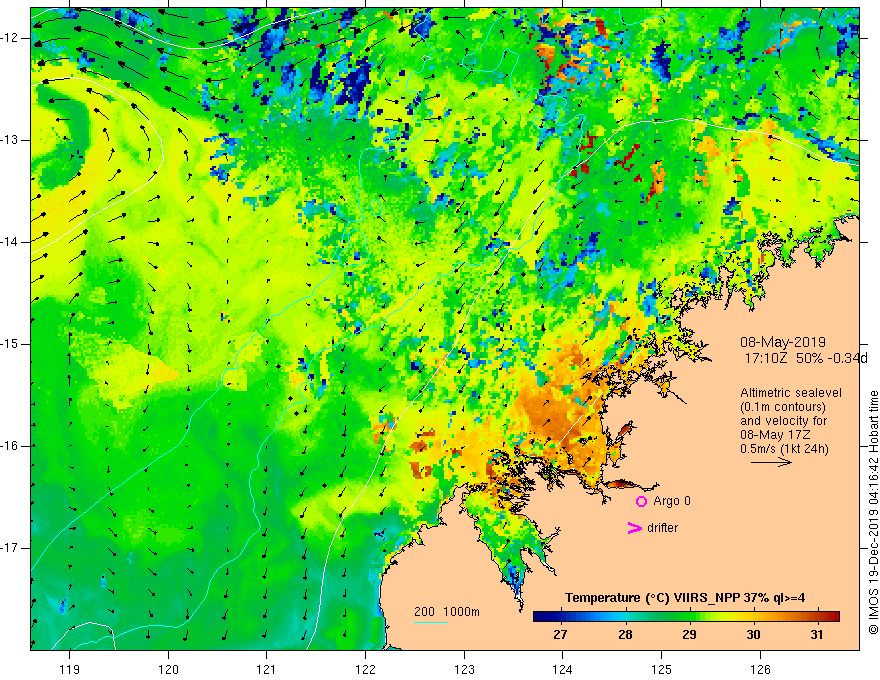This screenshot has width=880, height=680.
Task: Click the -13 latitude axis label
Action: (x=11, y=140)
